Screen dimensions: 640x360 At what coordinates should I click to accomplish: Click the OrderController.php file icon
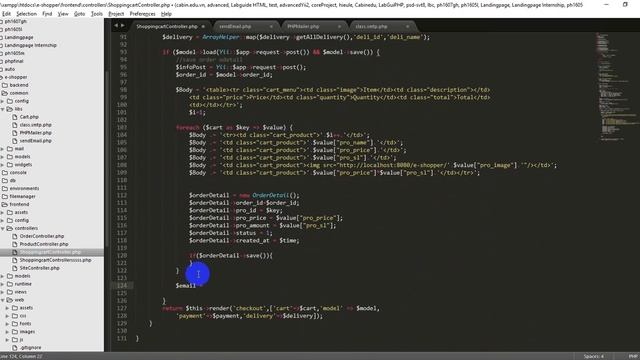pyautogui.click(x=15, y=236)
